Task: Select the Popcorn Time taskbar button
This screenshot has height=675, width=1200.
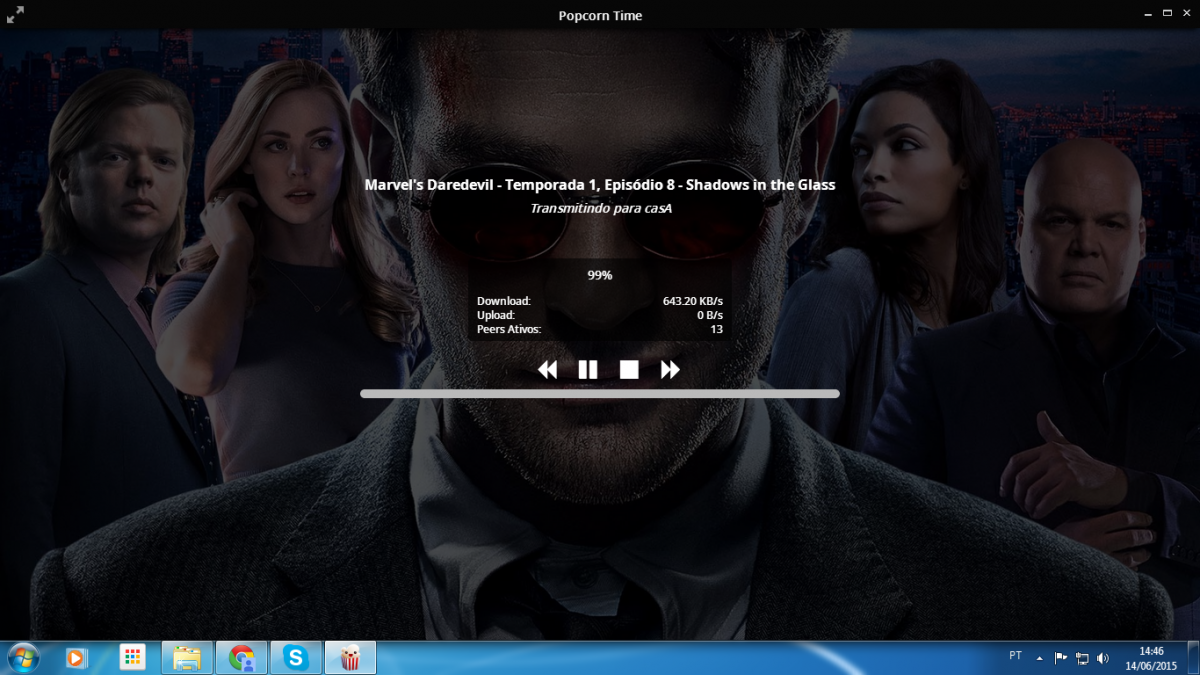Action: pos(350,658)
